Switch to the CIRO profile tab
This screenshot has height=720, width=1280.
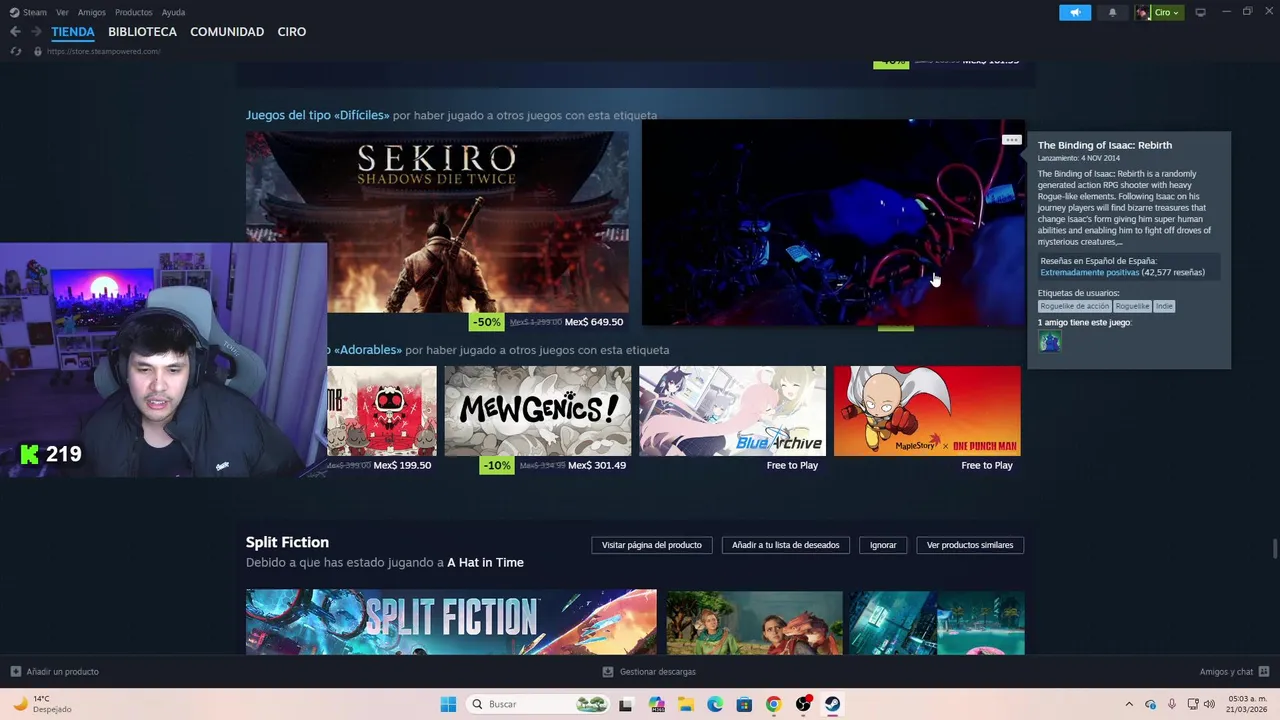tap(292, 32)
